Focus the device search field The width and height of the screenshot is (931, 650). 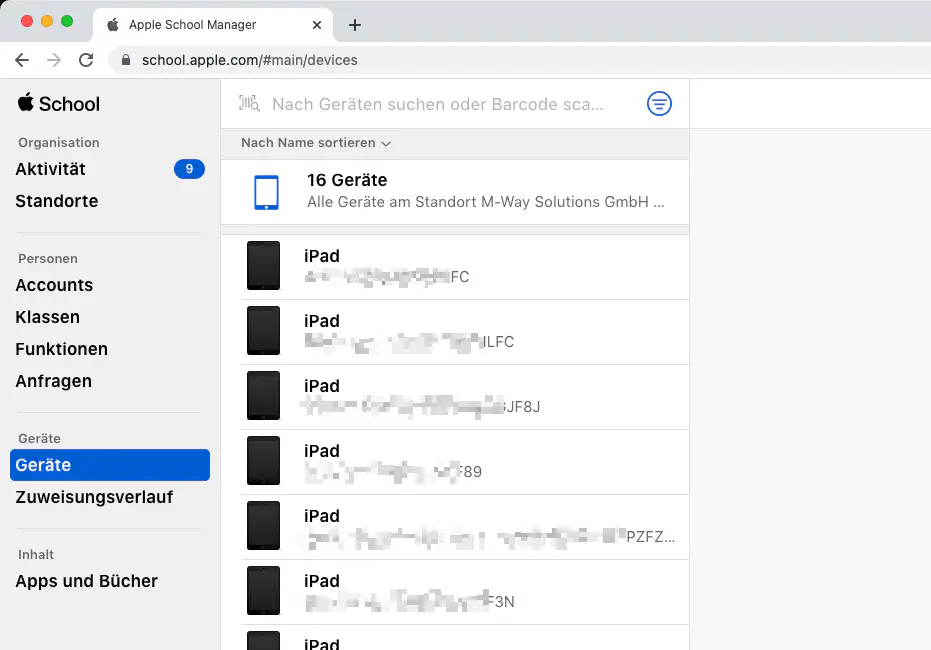(438, 104)
